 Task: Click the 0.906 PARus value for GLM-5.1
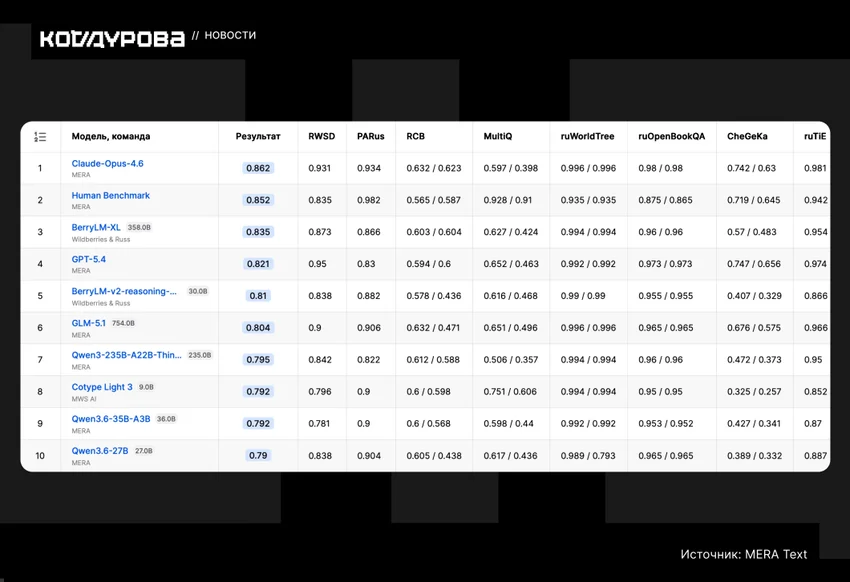369,328
